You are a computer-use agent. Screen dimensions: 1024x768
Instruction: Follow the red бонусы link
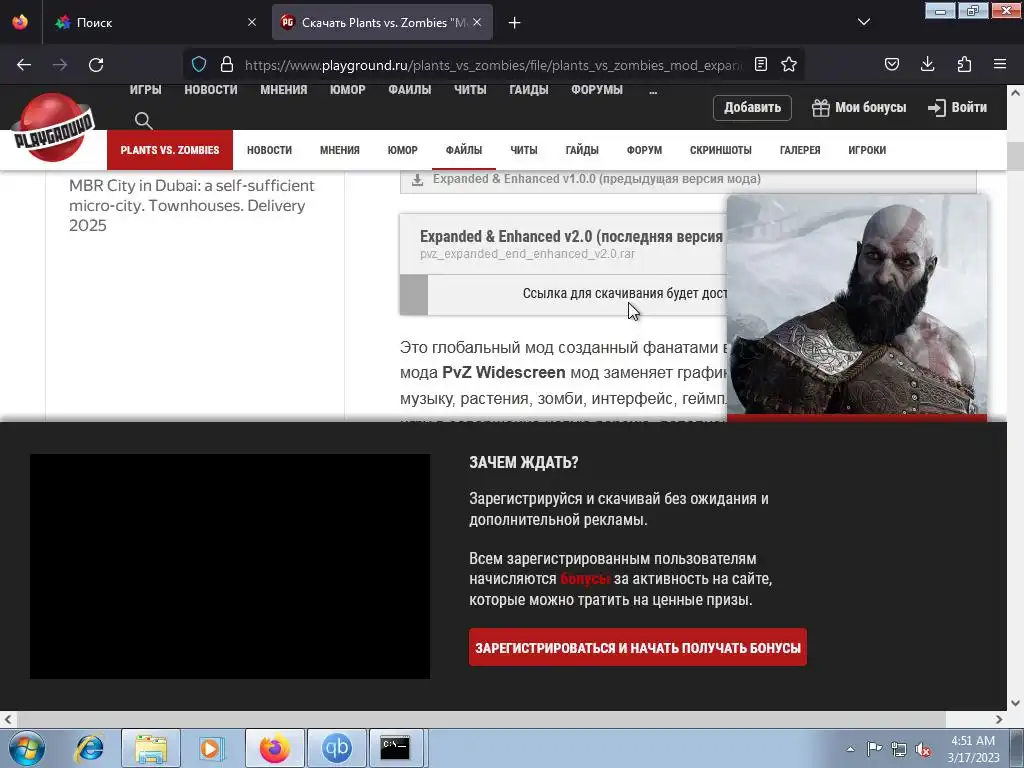point(584,579)
